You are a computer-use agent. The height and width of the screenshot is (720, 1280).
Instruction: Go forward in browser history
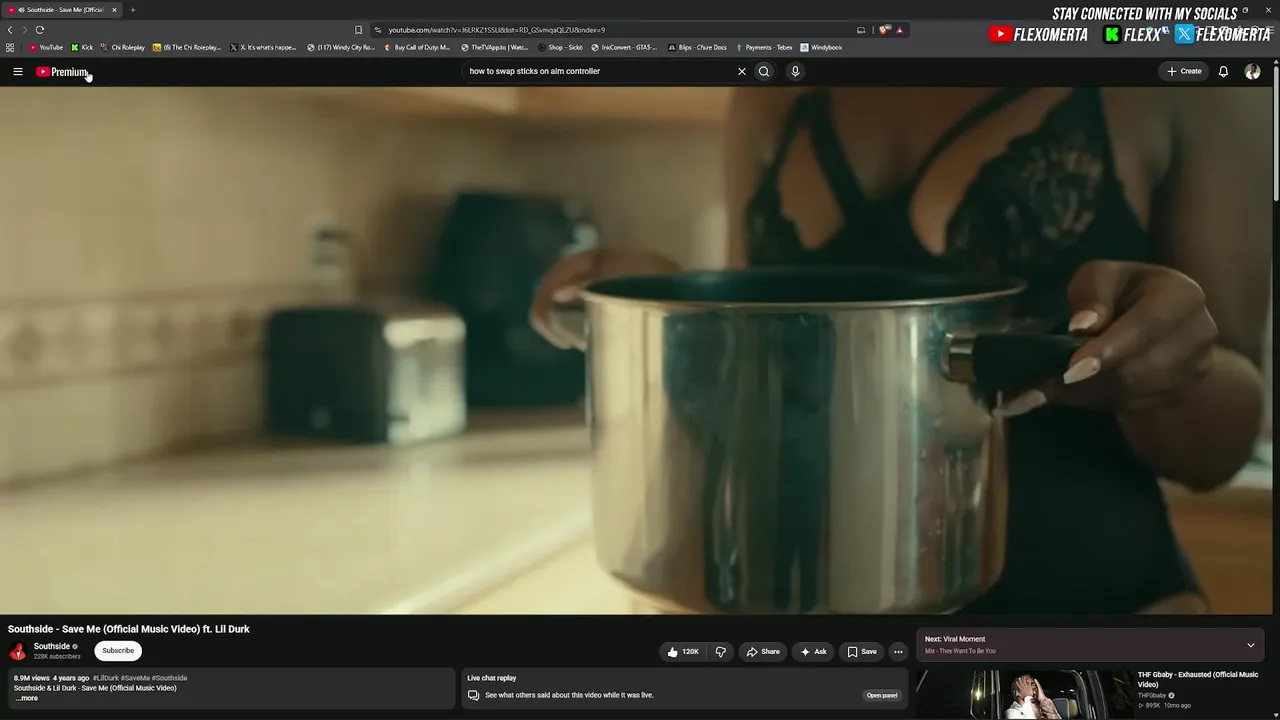click(x=24, y=30)
